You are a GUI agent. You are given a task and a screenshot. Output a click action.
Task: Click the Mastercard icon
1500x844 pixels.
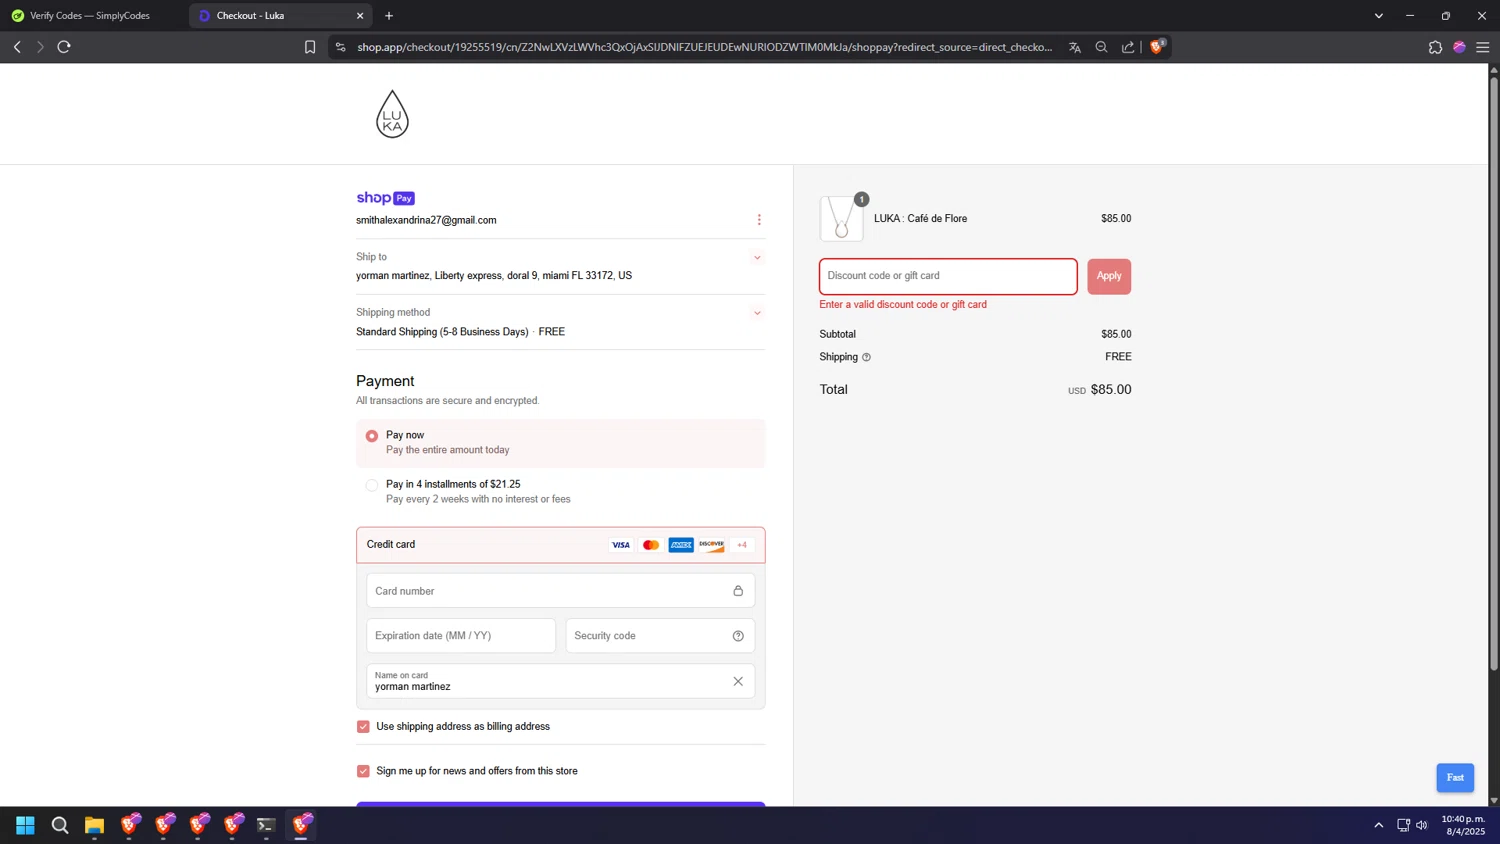(x=651, y=545)
